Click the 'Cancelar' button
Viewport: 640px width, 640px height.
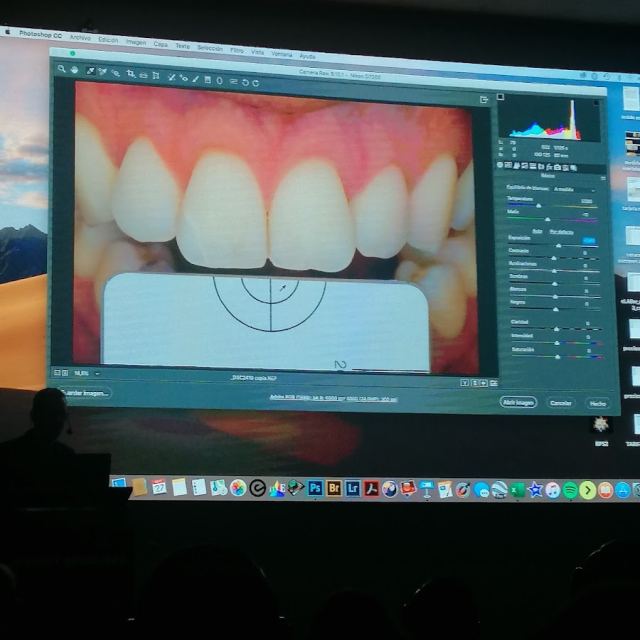[x=561, y=403]
